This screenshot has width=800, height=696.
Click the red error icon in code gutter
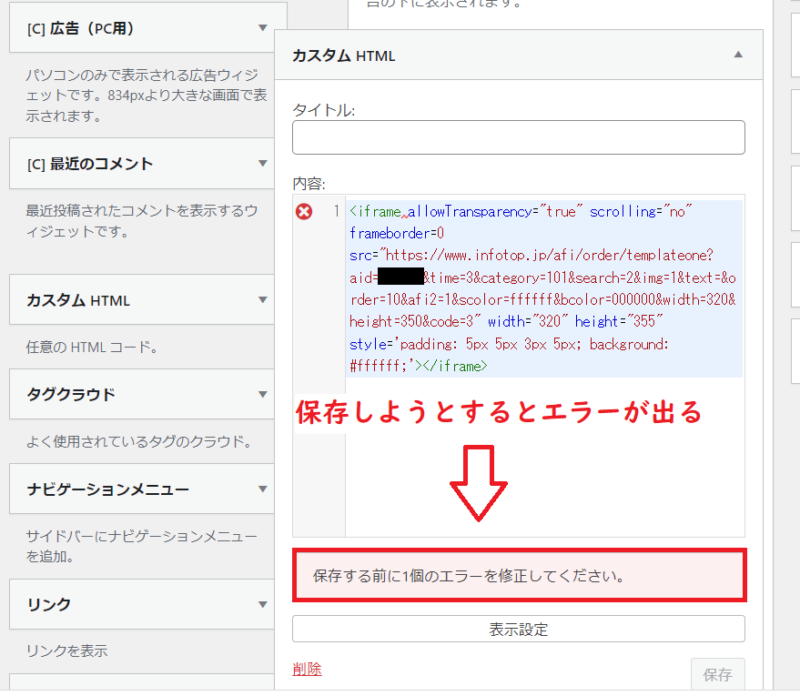[x=305, y=211]
